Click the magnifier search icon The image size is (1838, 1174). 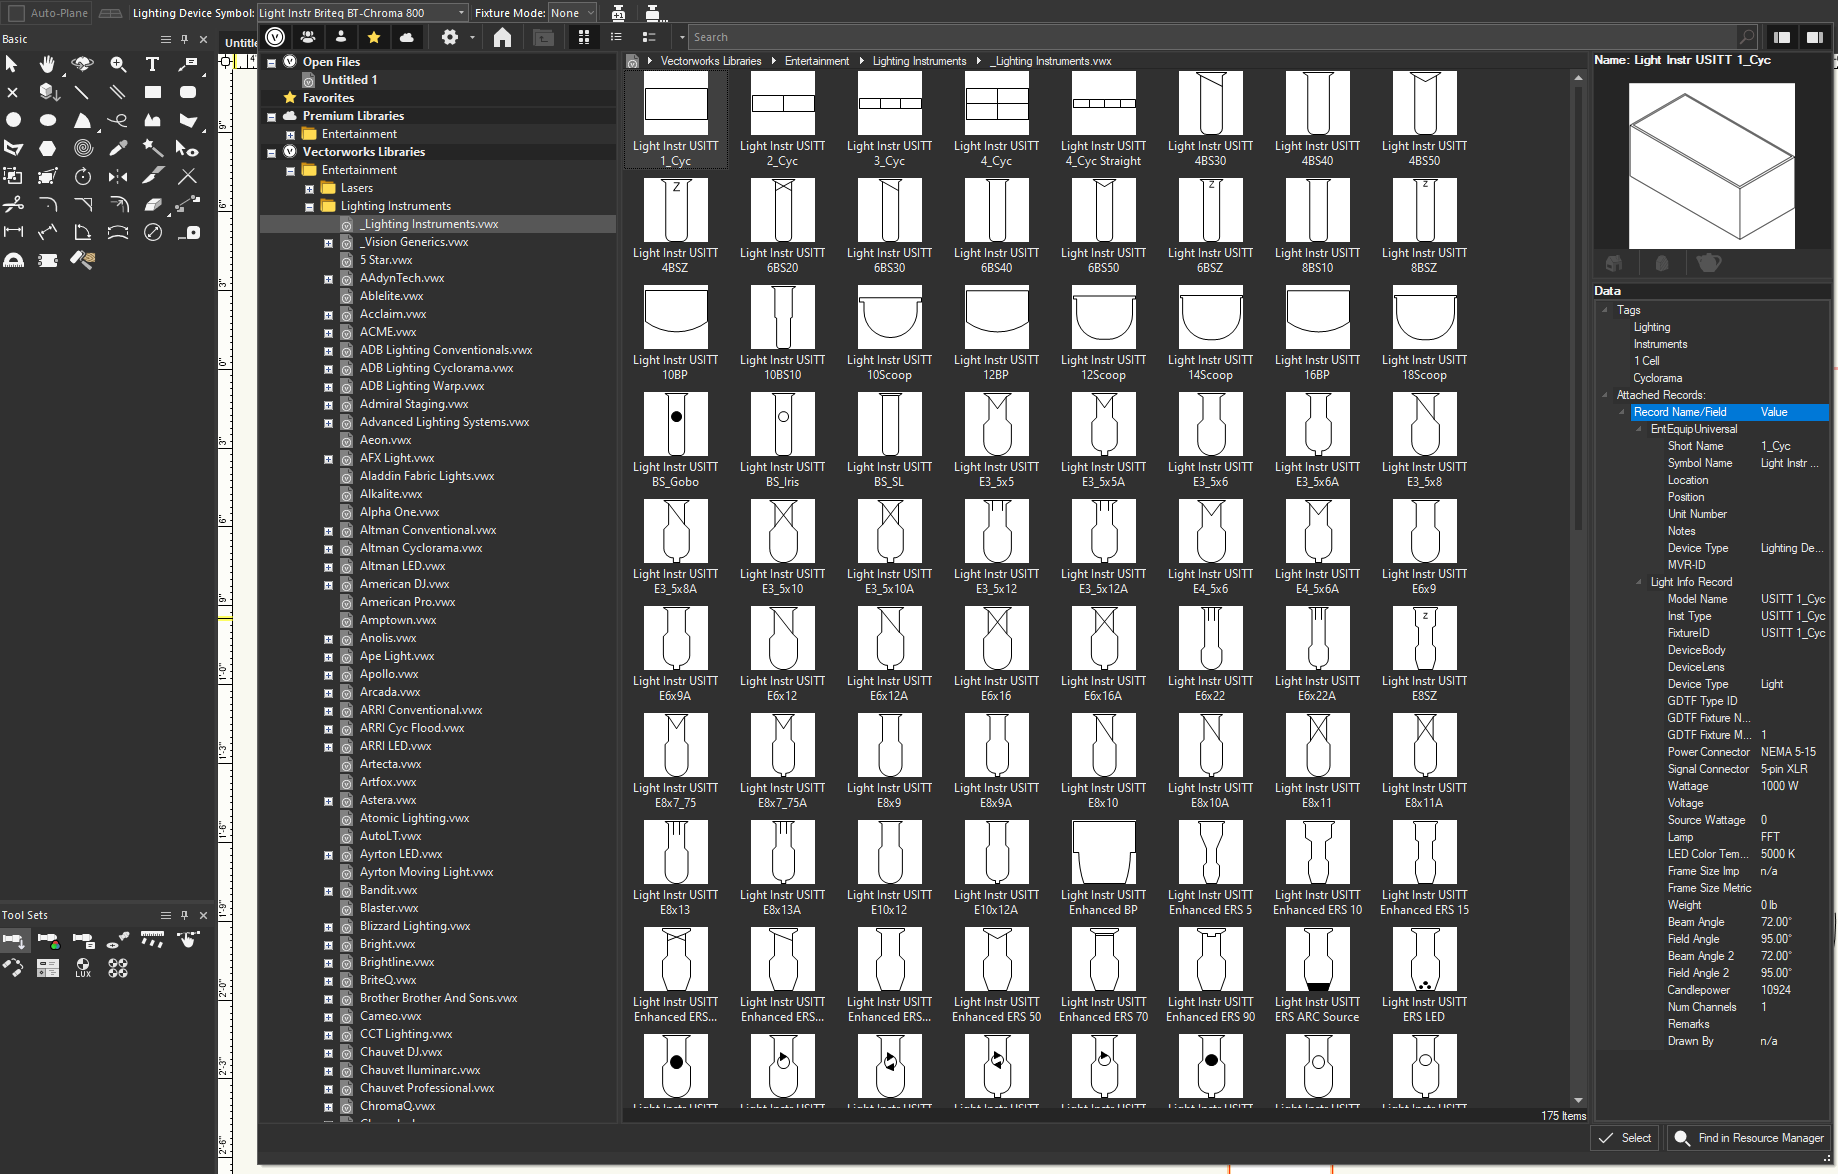click(1746, 37)
